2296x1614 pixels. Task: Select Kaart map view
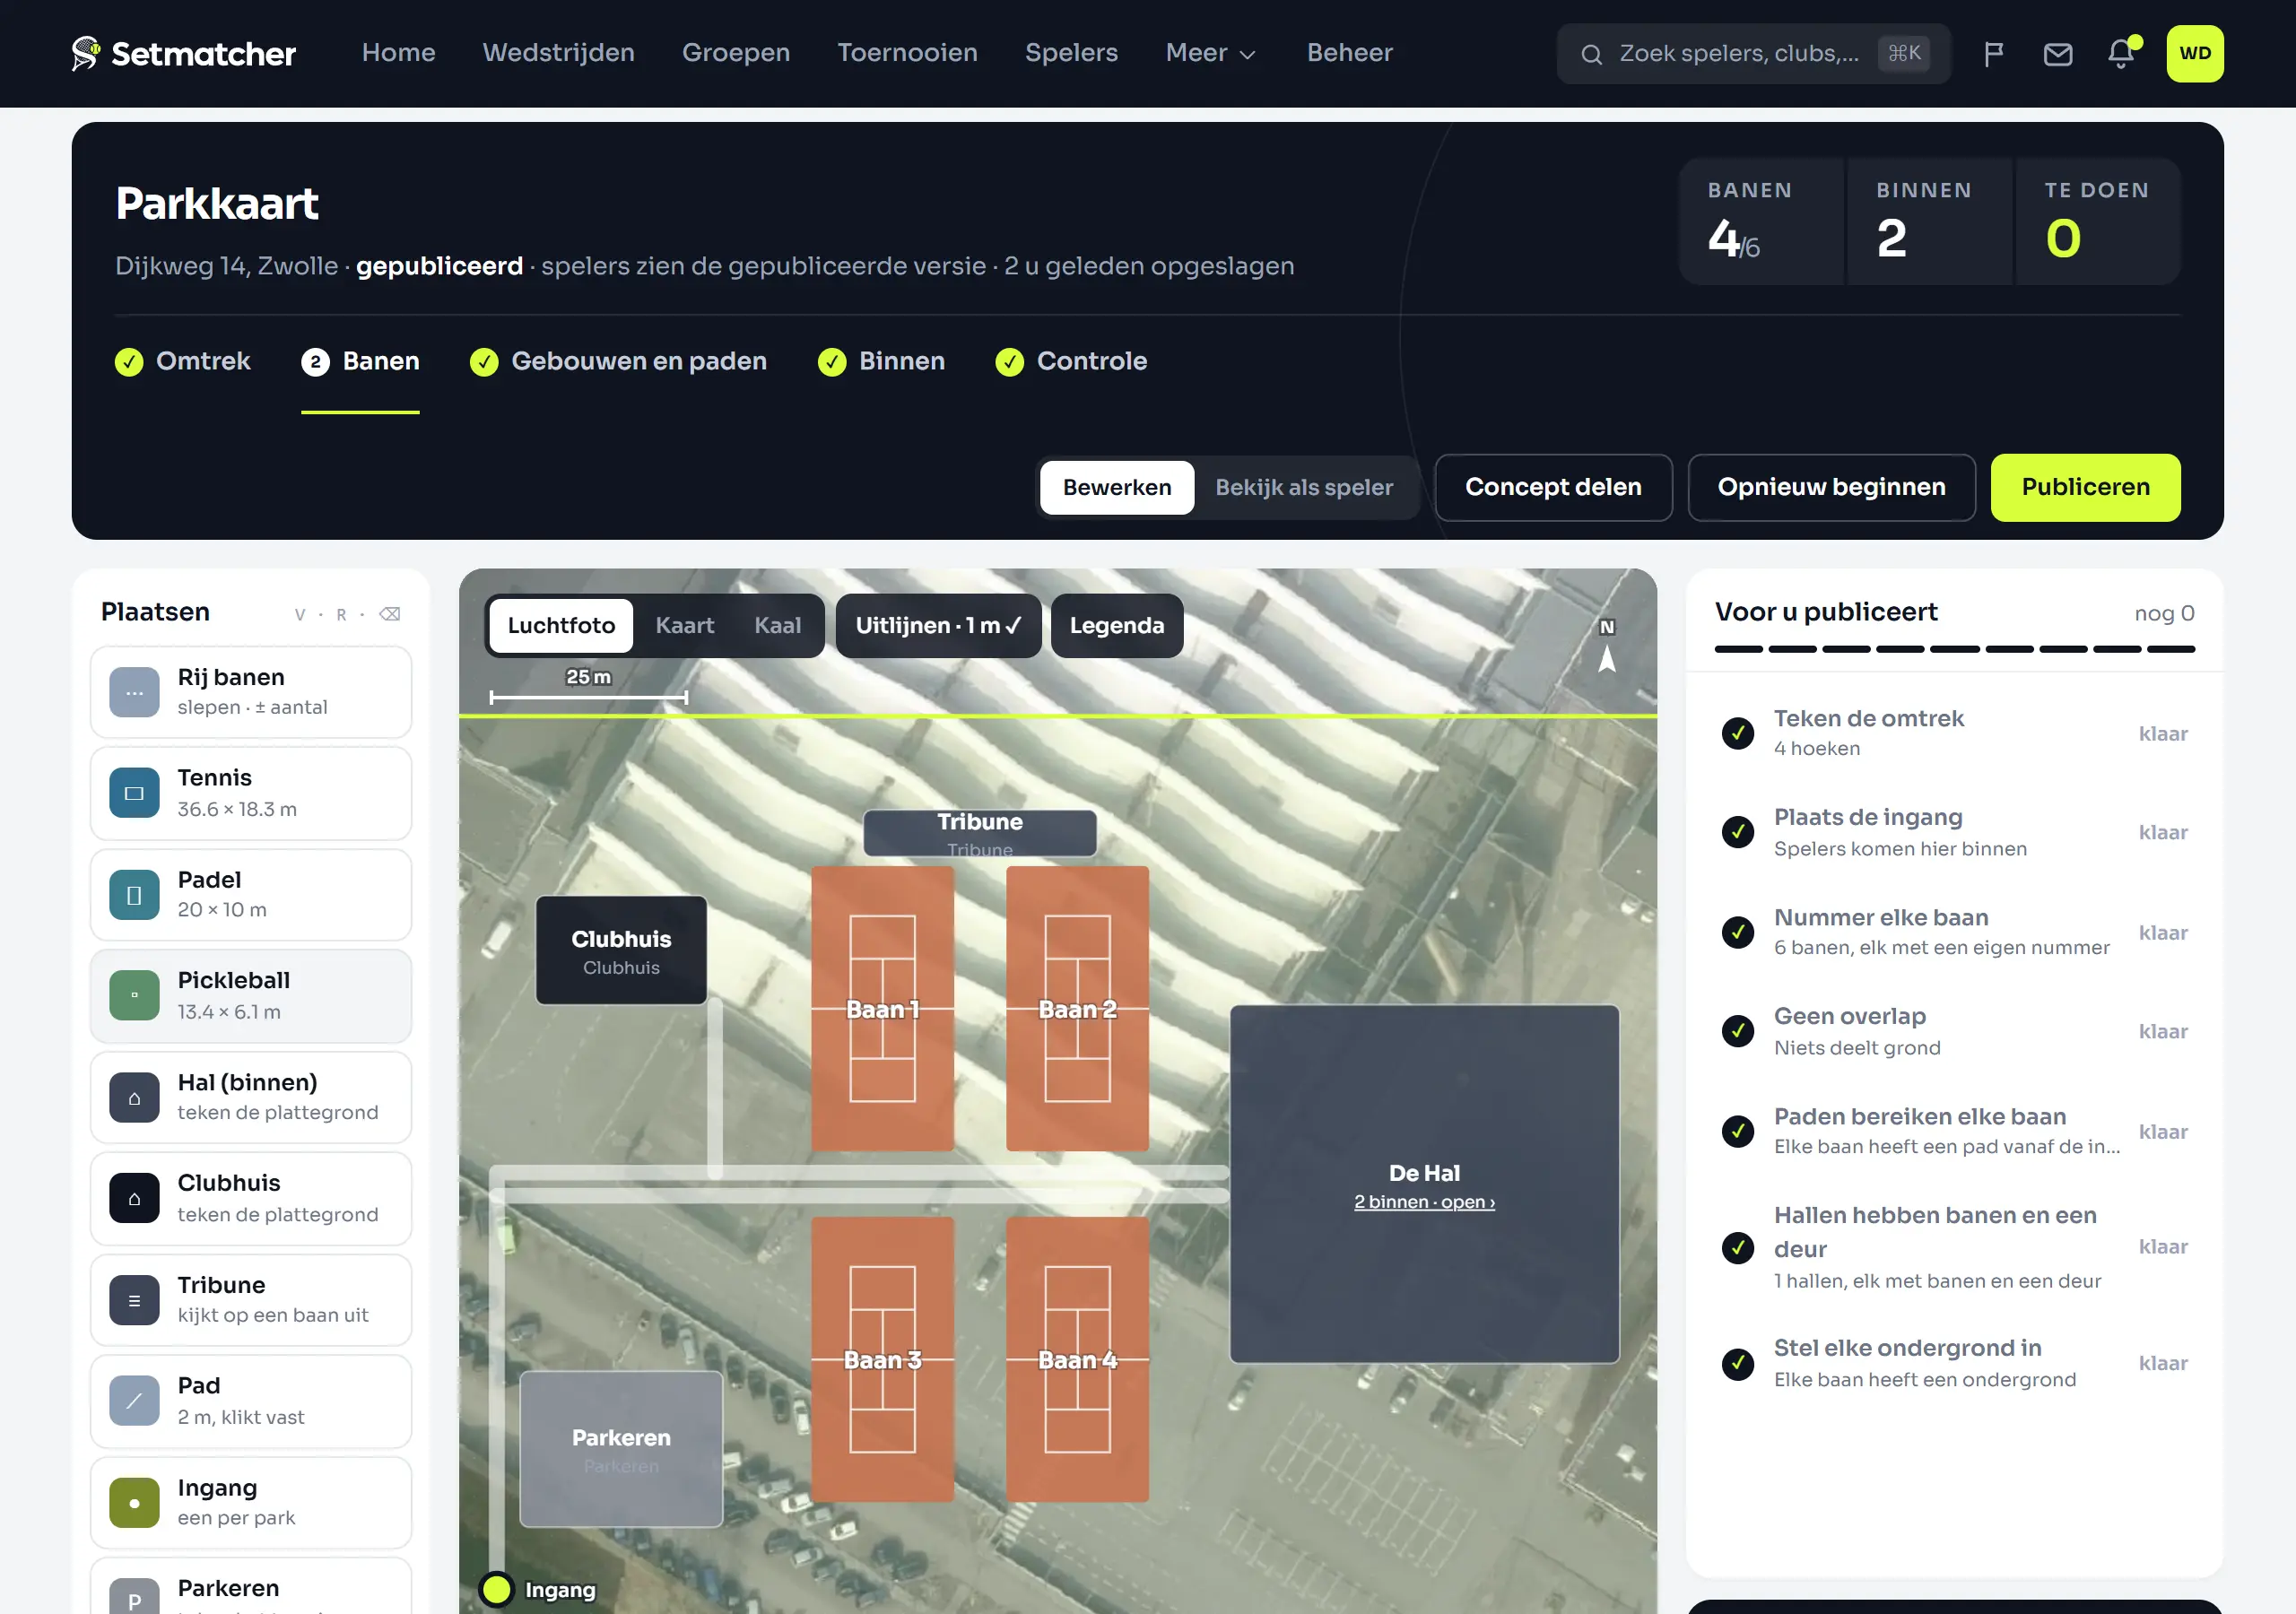point(684,626)
